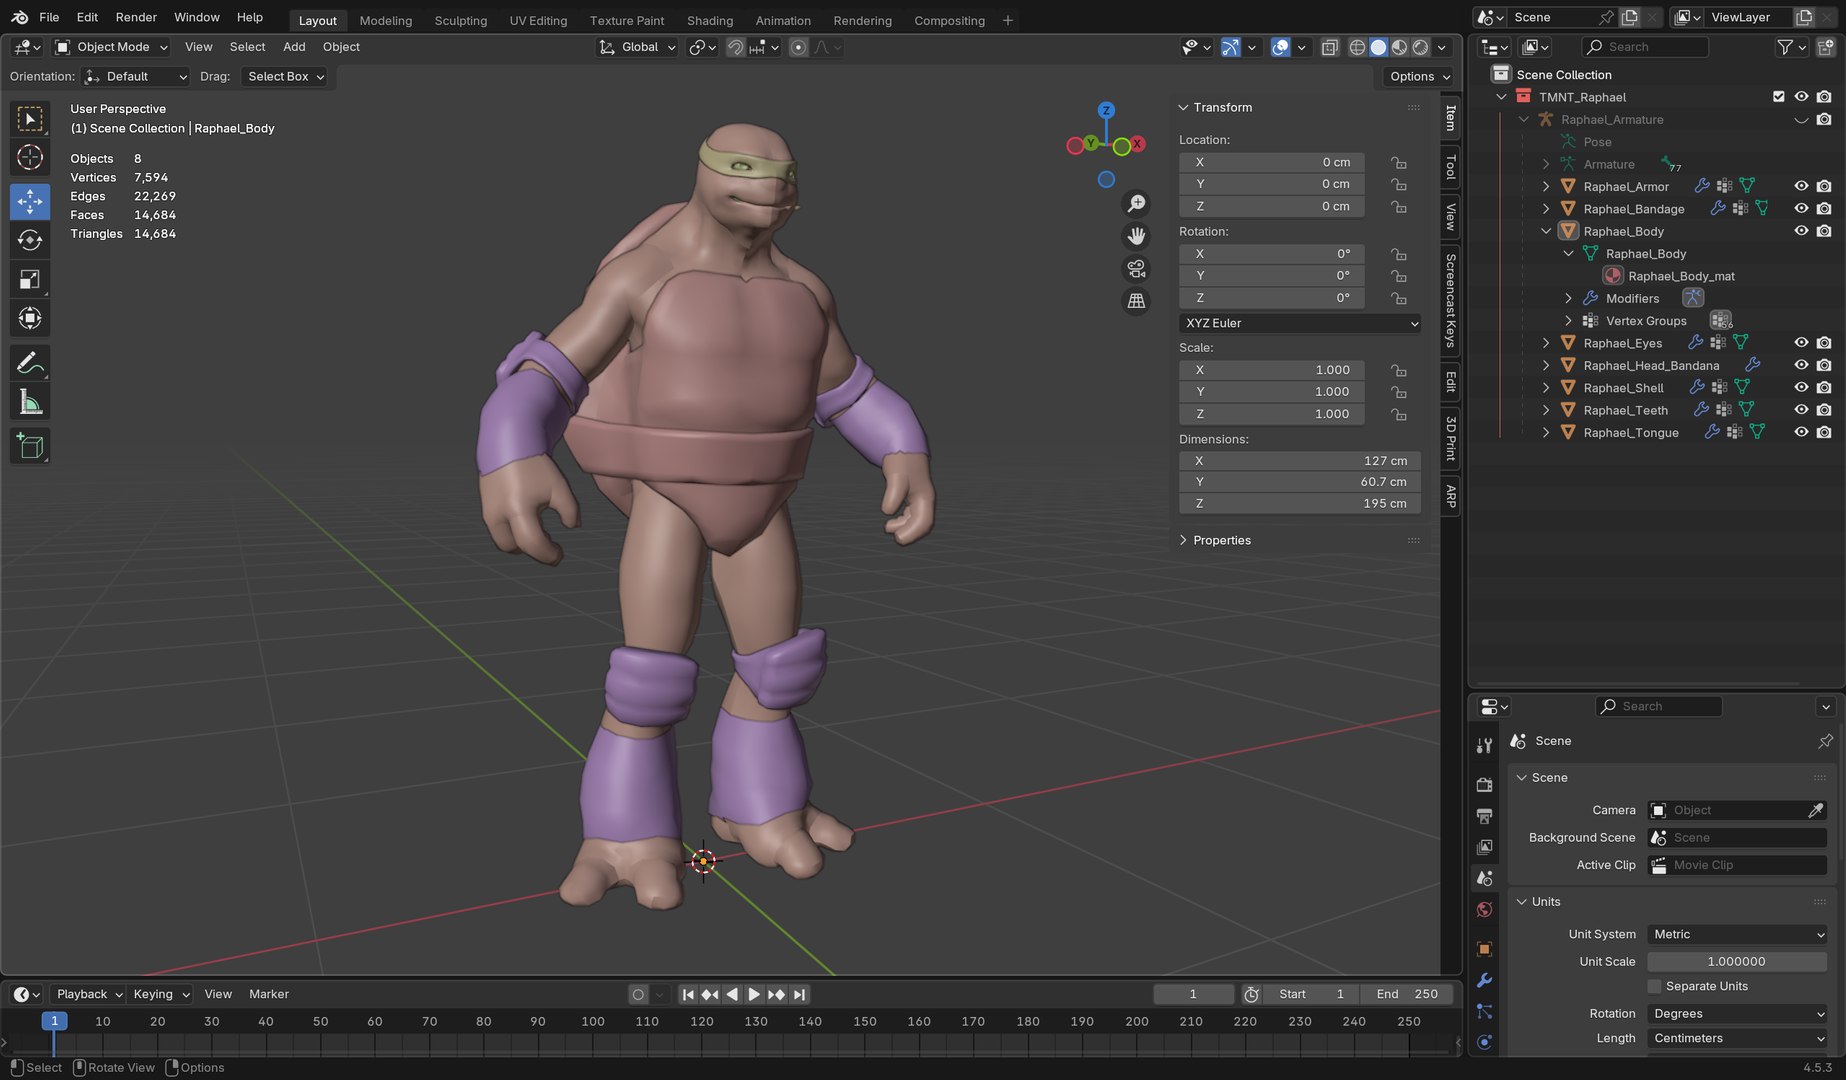Click the Box Select tool icon
Screen dimensions: 1846x1080
(x=30, y=118)
